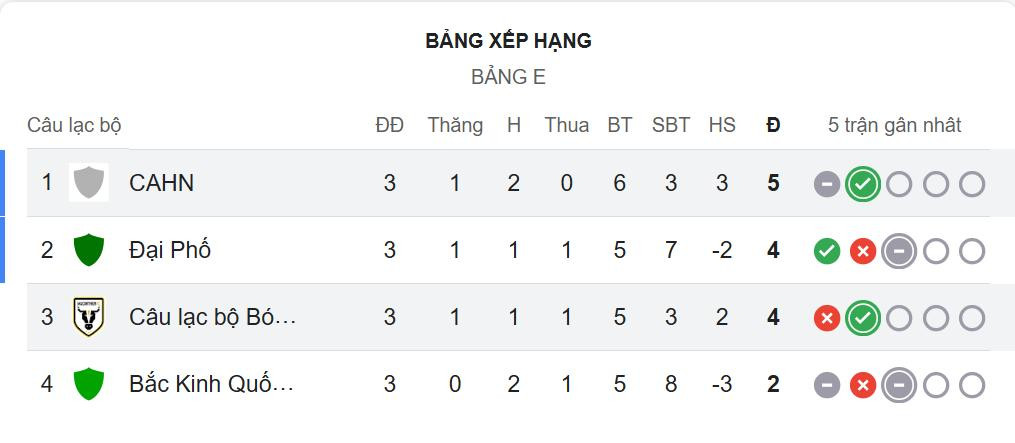Click the BẢNG E group label
This screenshot has width=1015, height=443.
tap(508, 77)
